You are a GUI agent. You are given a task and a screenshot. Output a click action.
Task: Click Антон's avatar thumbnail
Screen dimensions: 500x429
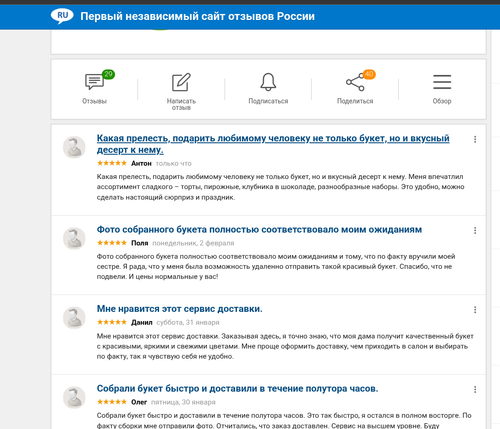coord(74,147)
